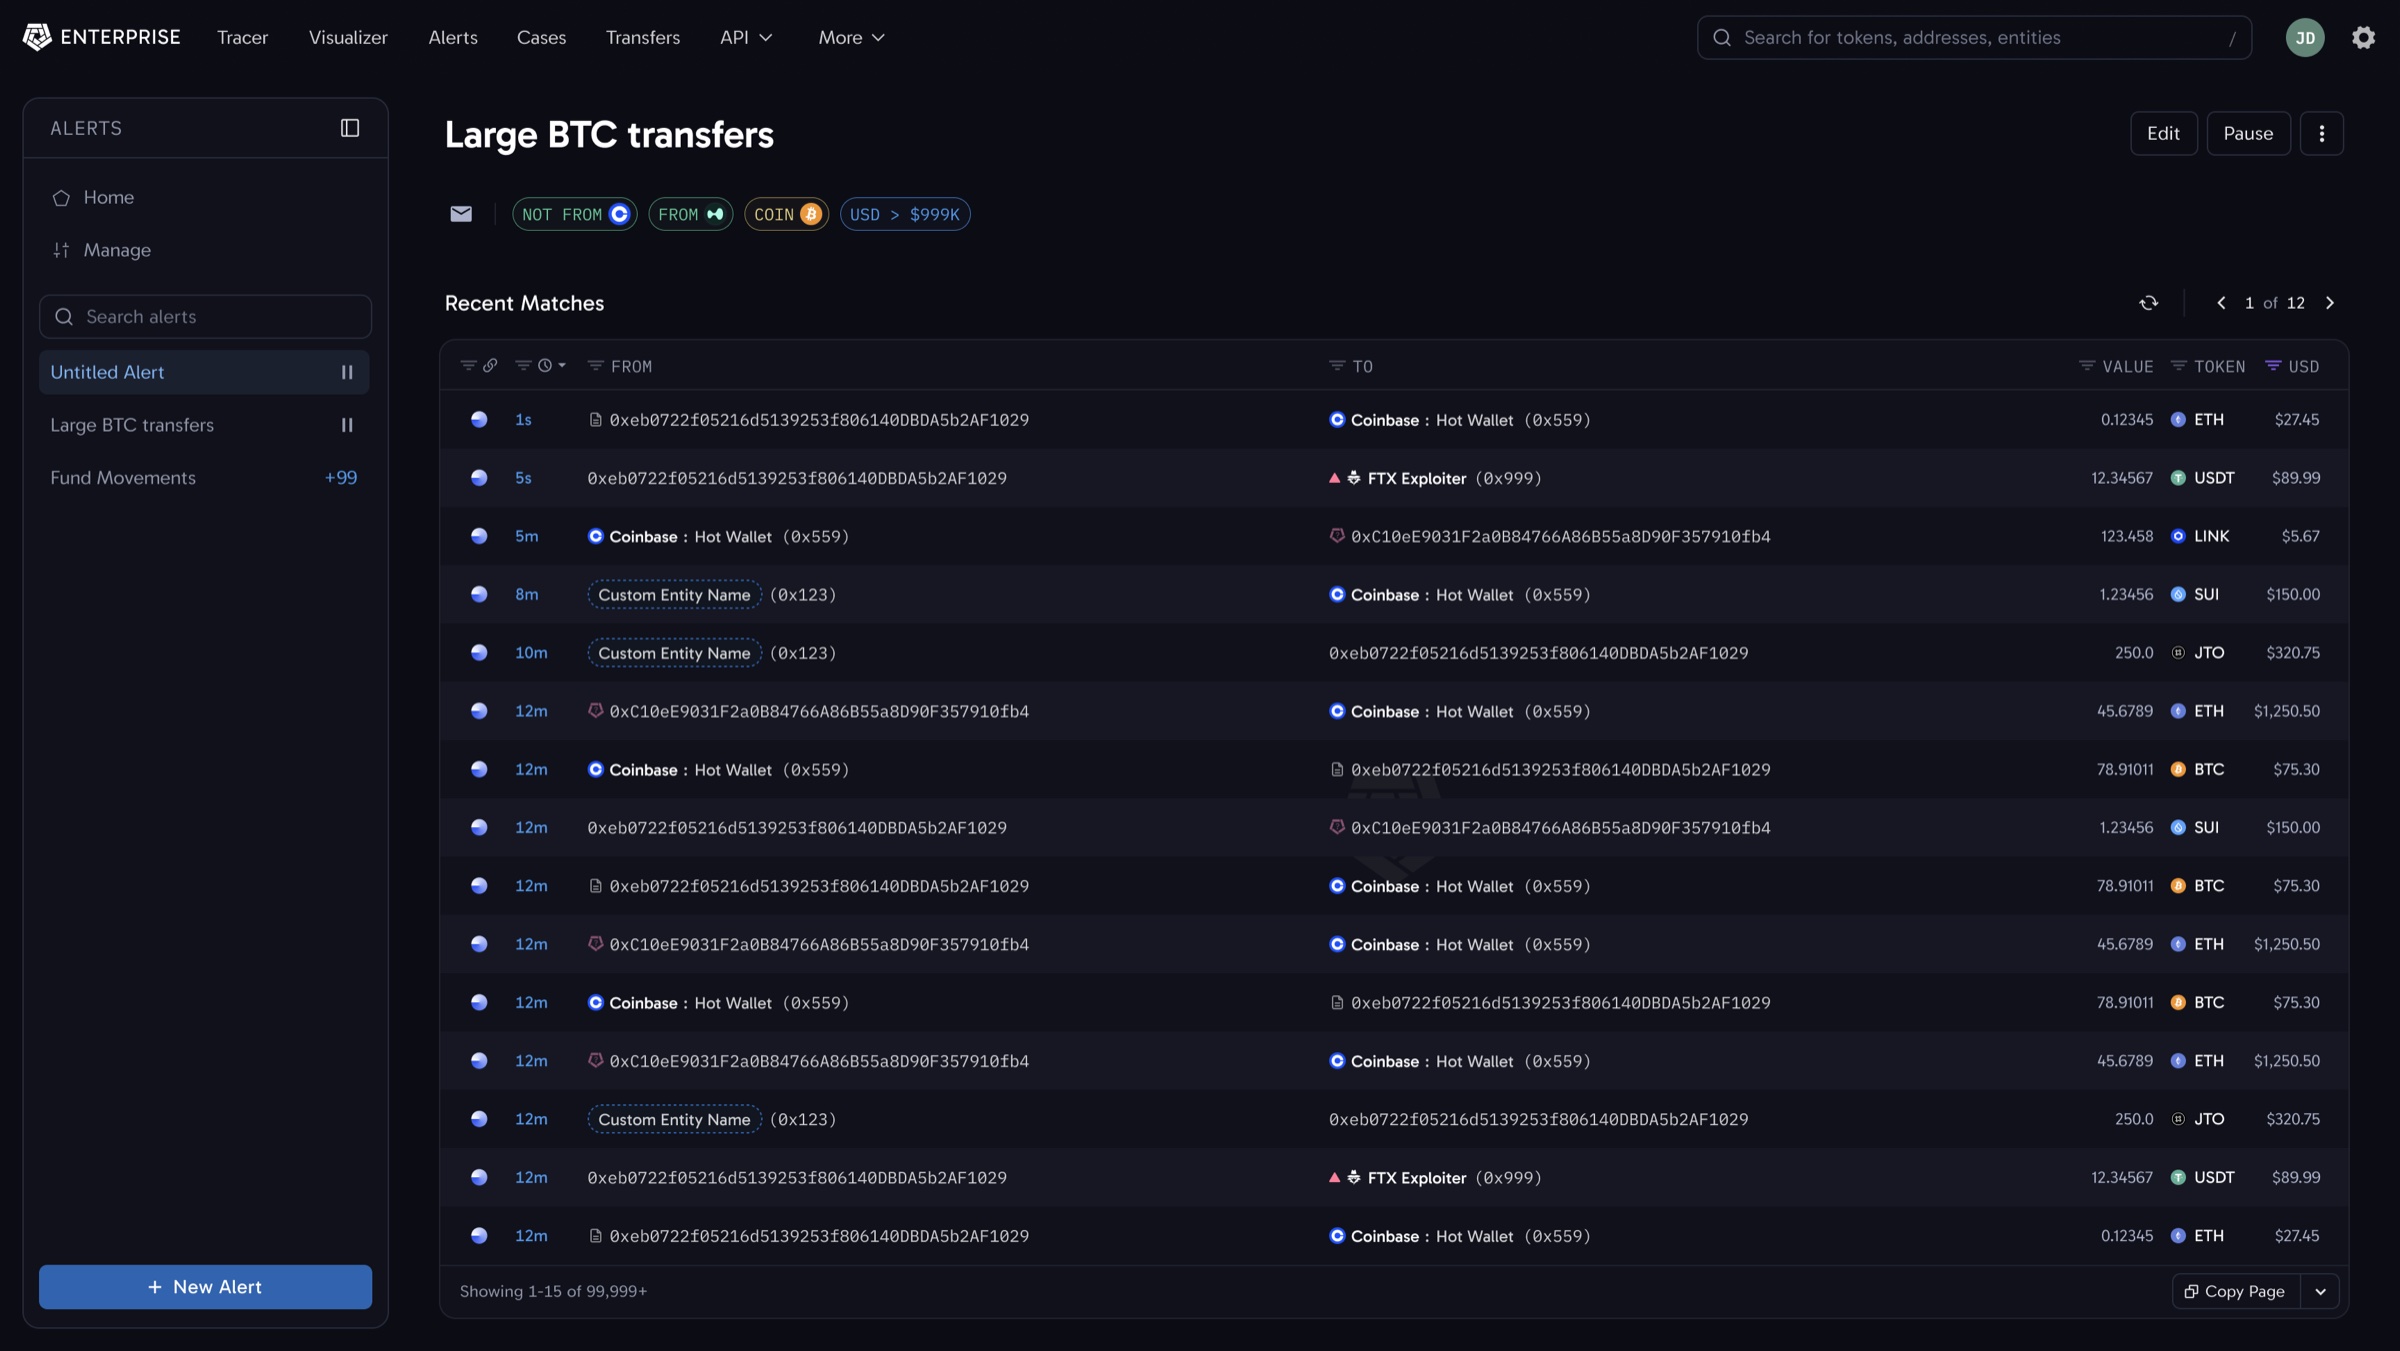
Task: Click Custom Entity Name in 8m row
Action: (x=674, y=595)
